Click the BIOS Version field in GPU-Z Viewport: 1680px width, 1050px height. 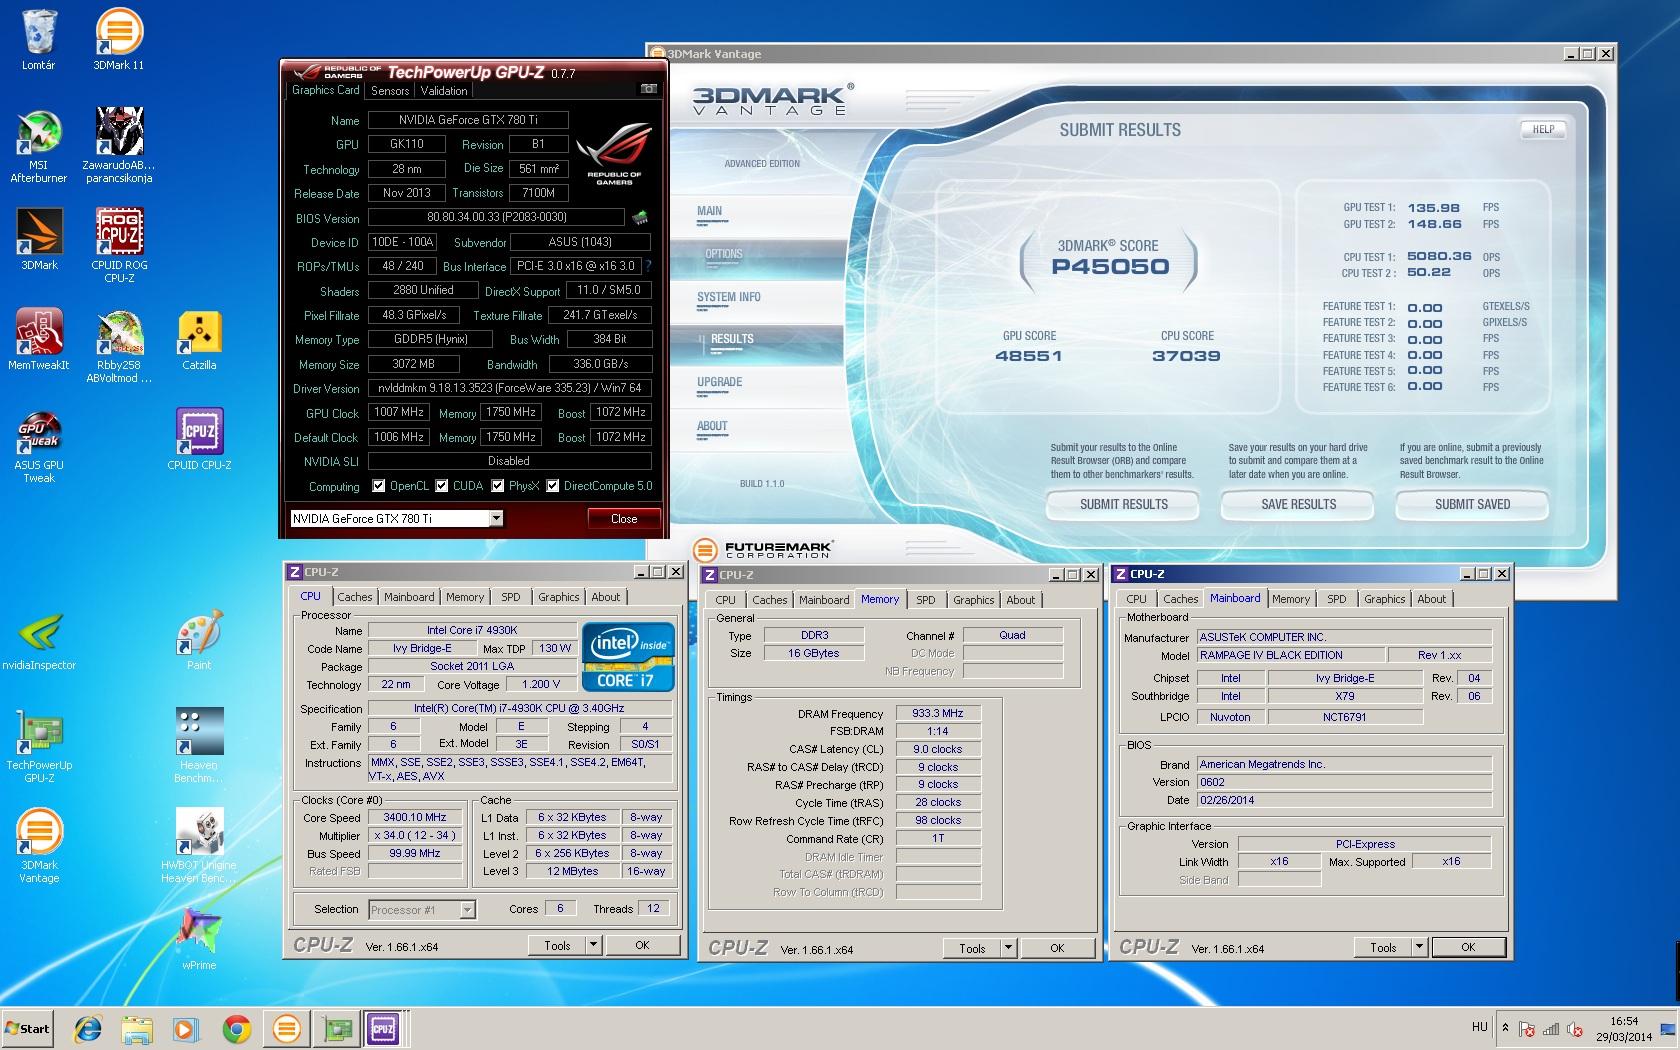[497, 217]
